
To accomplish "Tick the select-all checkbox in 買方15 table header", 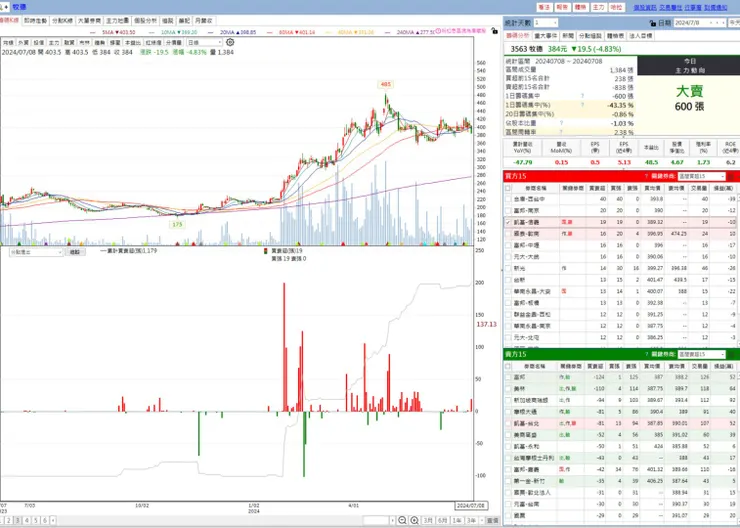I will coord(508,188).
